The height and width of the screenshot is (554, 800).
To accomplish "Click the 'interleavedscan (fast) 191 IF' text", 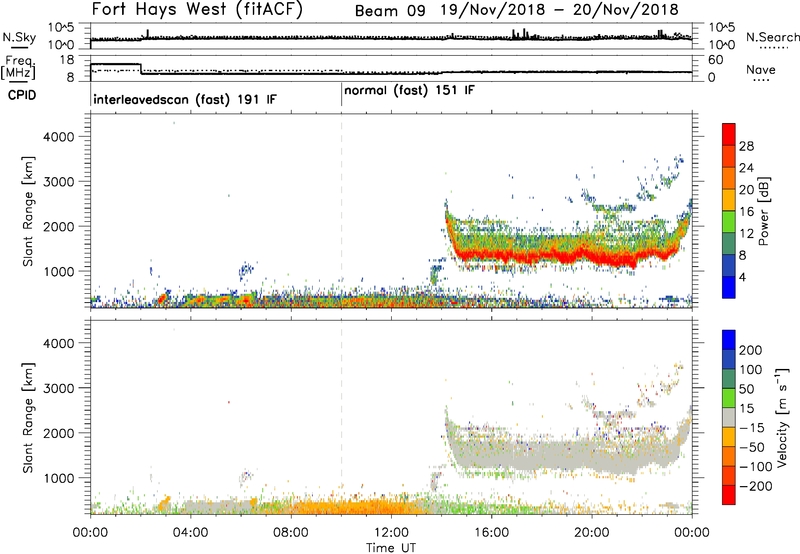I will click(185, 99).
